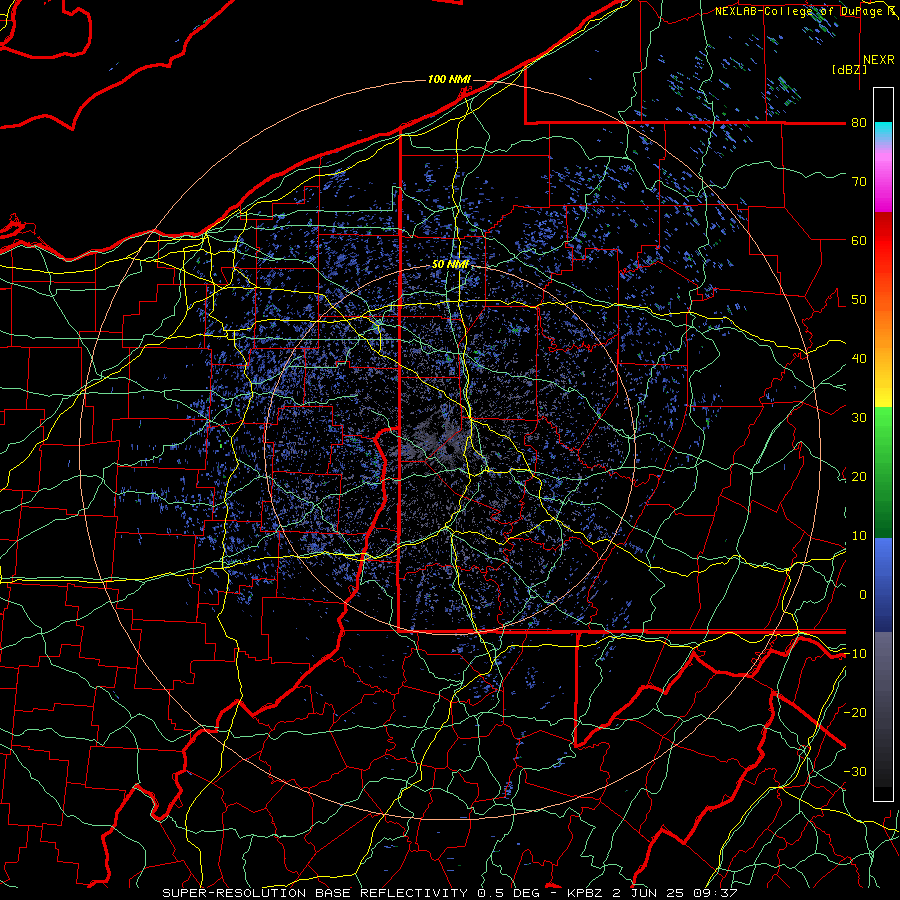Click the KPBZ station identifier in the caption

584,893
